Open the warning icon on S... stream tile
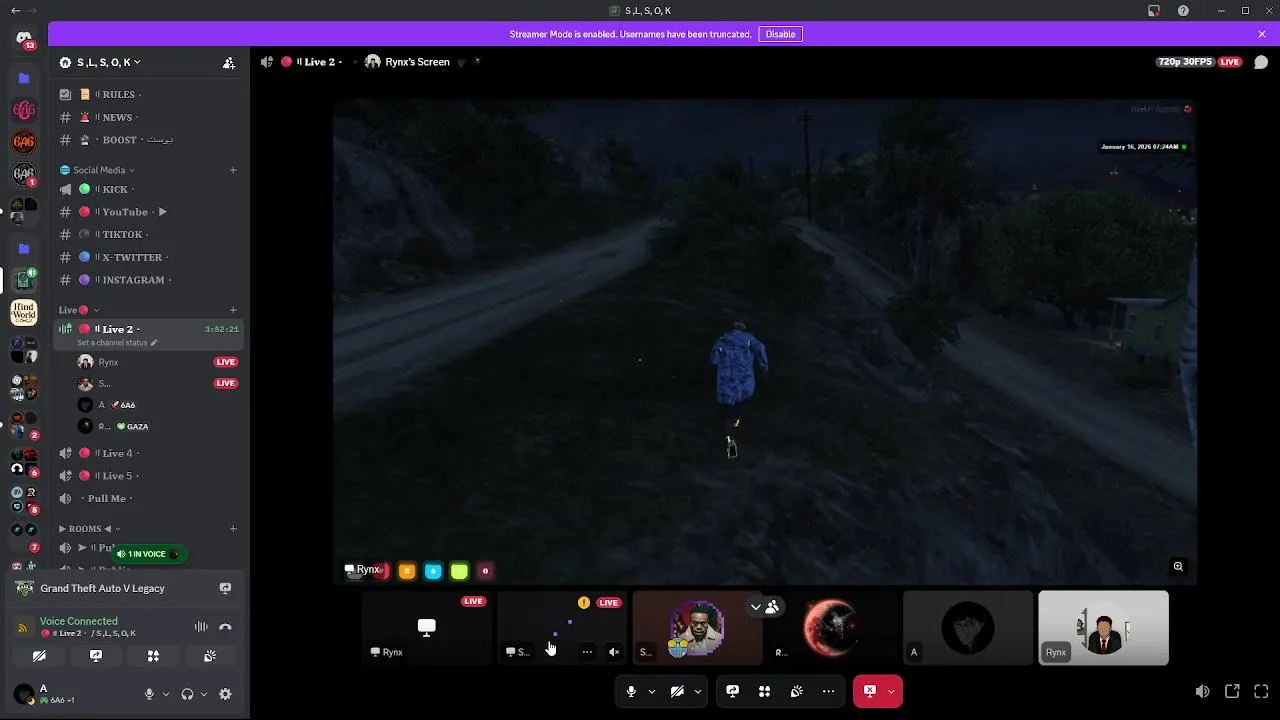Screen dimensions: 1280x720 coord(584,602)
